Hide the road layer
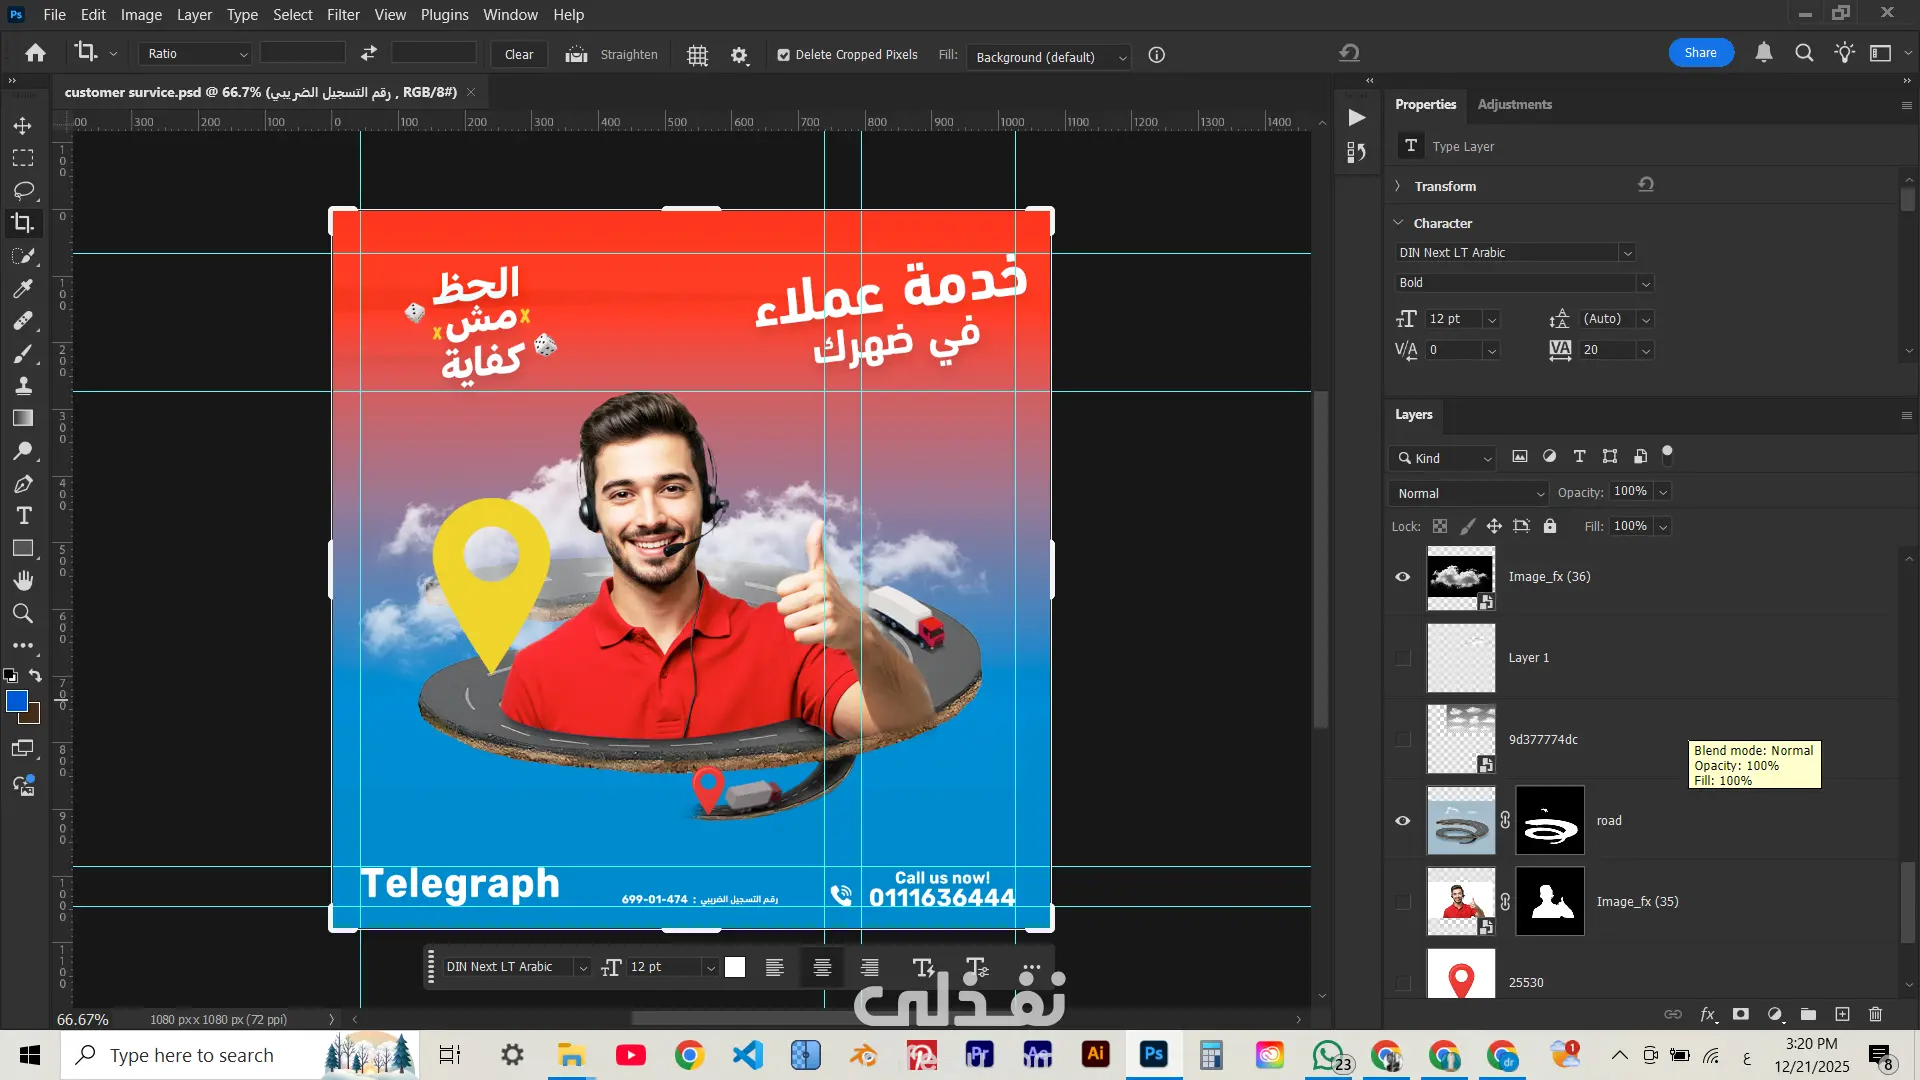 click(x=1403, y=821)
